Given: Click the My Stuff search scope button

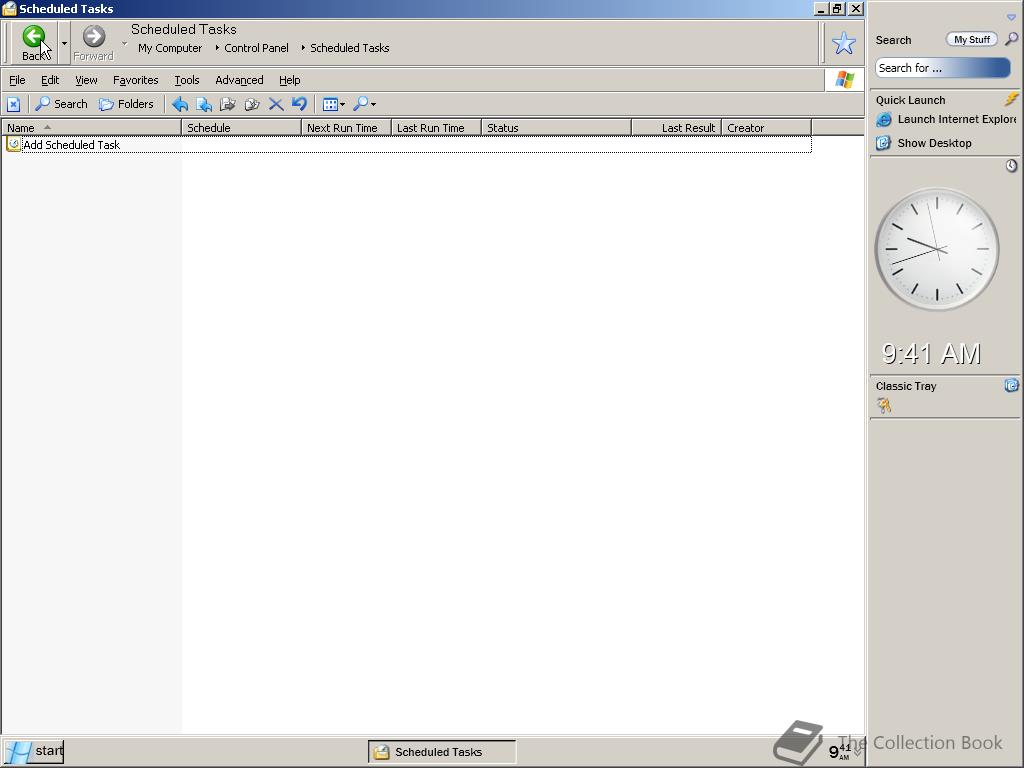Looking at the screenshot, I should (972, 40).
